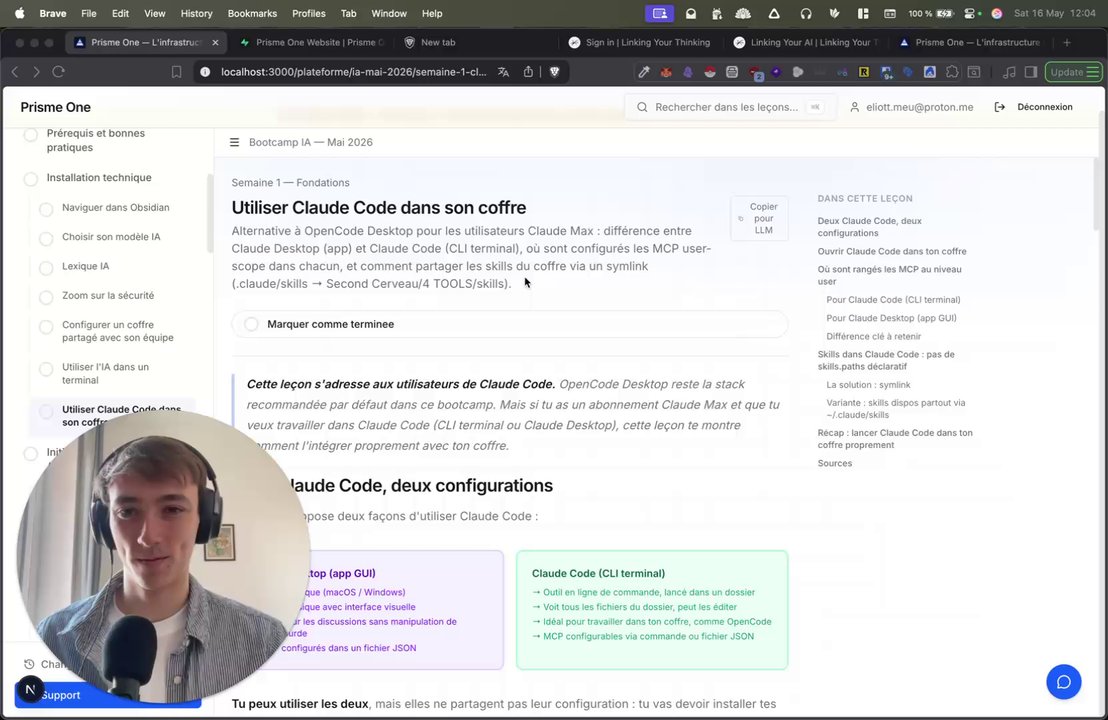The width and height of the screenshot is (1108, 720).
Task: Check circle for Naviguer dans Obsidian
Action: (x=46, y=208)
